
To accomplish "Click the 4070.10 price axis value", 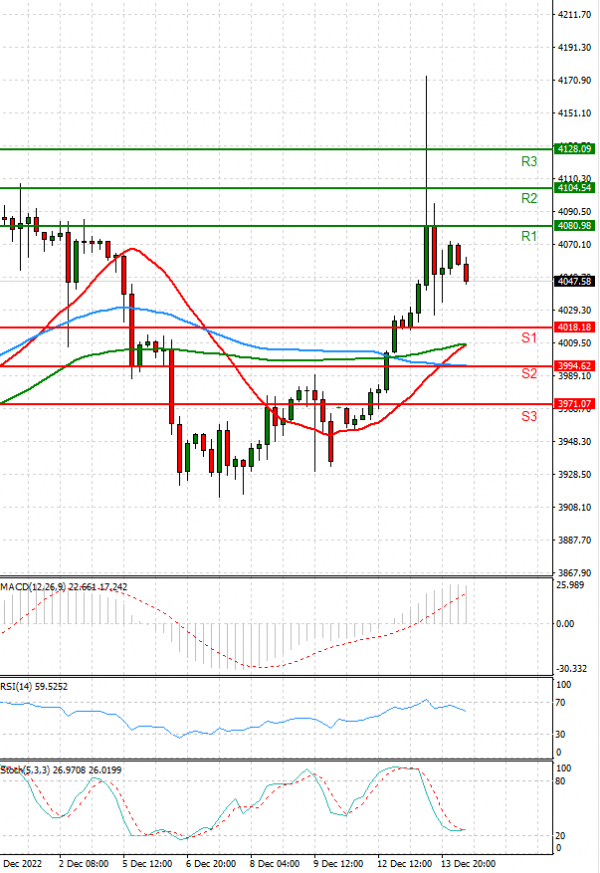I will coord(574,244).
